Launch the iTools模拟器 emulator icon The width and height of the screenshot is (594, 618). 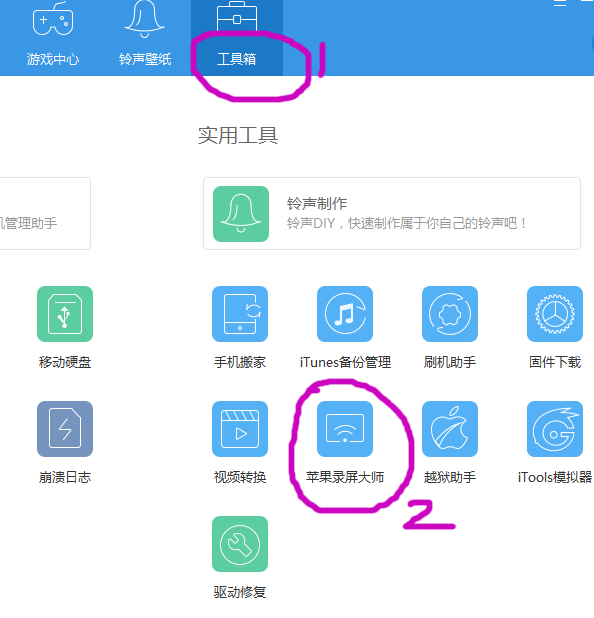[x=555, y=429]
